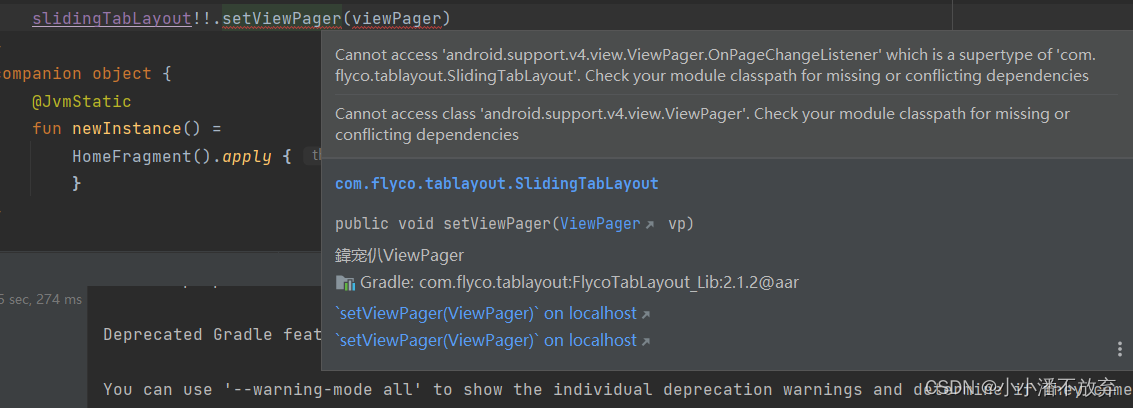Image resolution: width=1133 pixels, height=408 pixels.
Task: Click the @JvmStatic annotation
Action: [x=82, y=102]
